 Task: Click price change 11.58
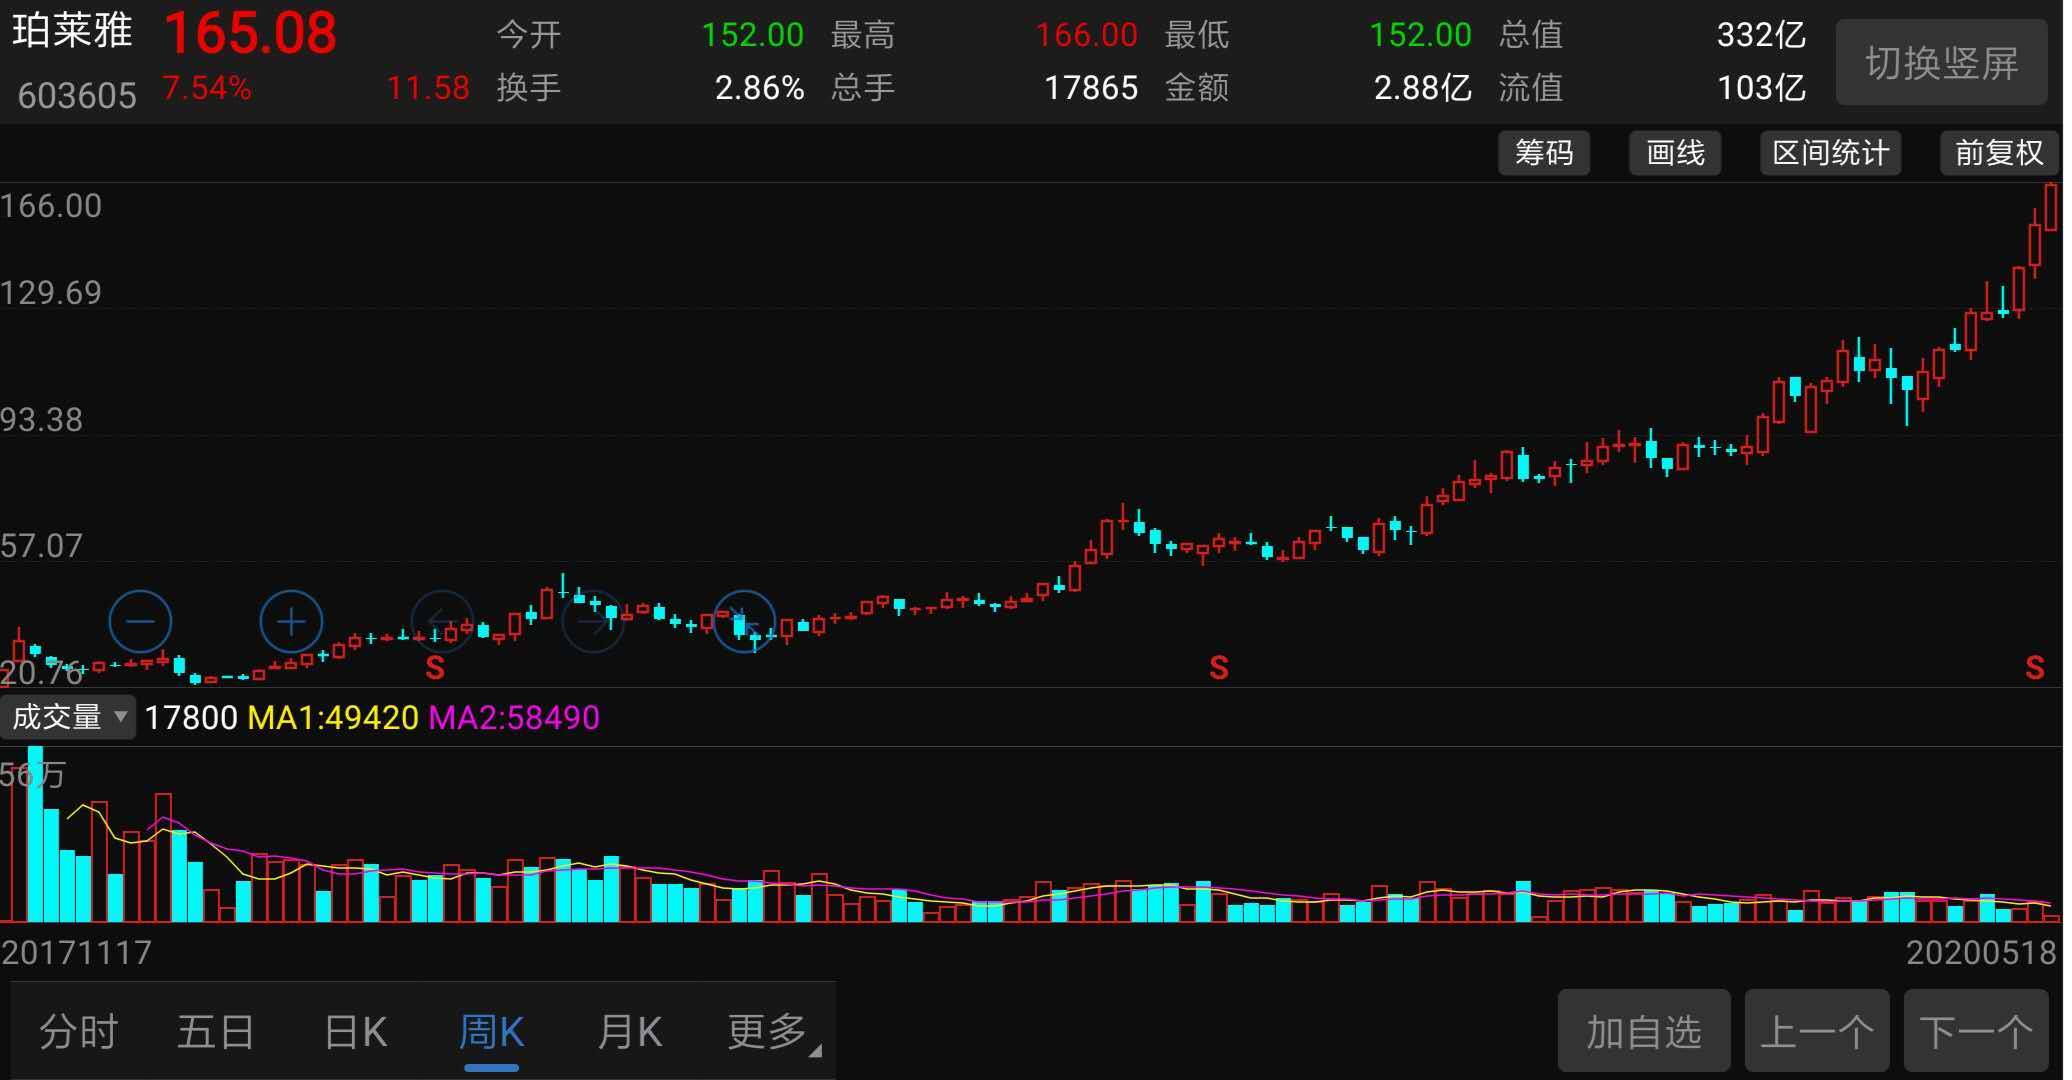[428, 88]
